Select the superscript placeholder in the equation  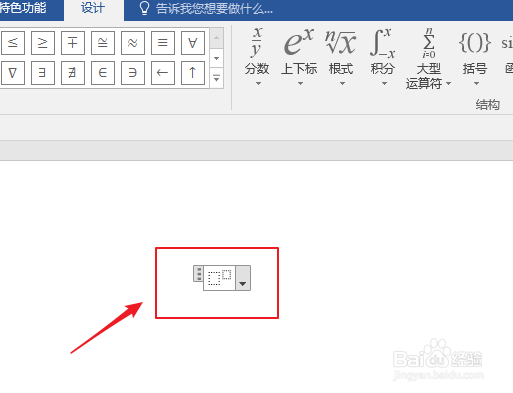click(x=227, y=274)
